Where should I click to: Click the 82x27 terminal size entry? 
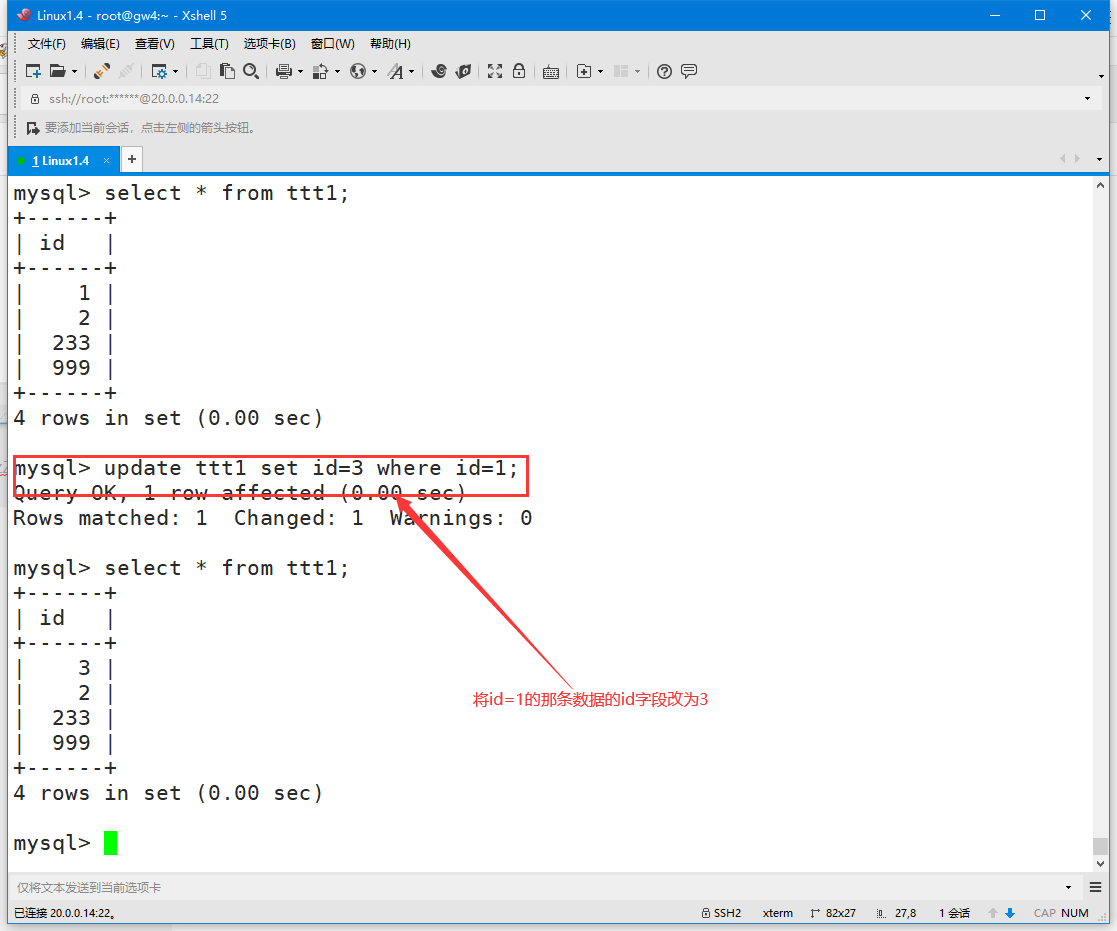pyautogui.click(x=833, y=913)
